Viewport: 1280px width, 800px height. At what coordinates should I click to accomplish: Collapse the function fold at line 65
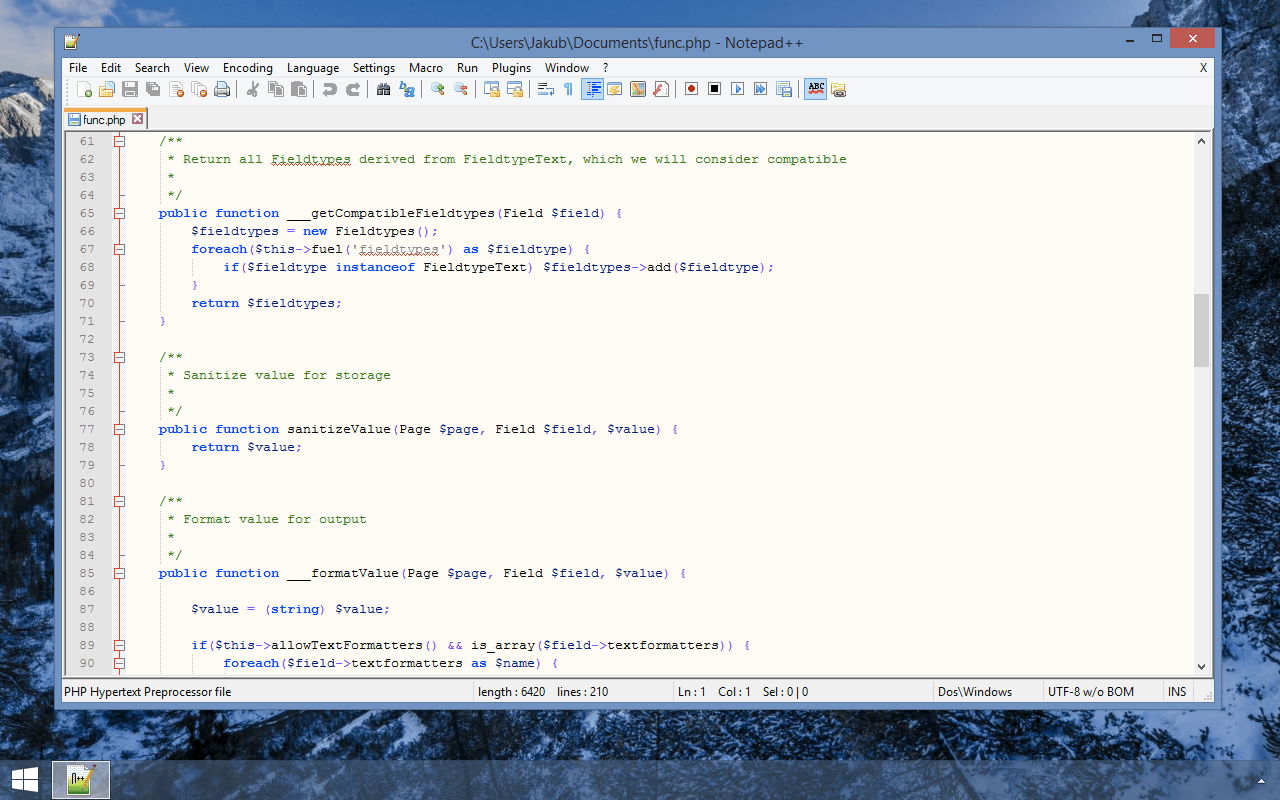click(x=119, y=213)
